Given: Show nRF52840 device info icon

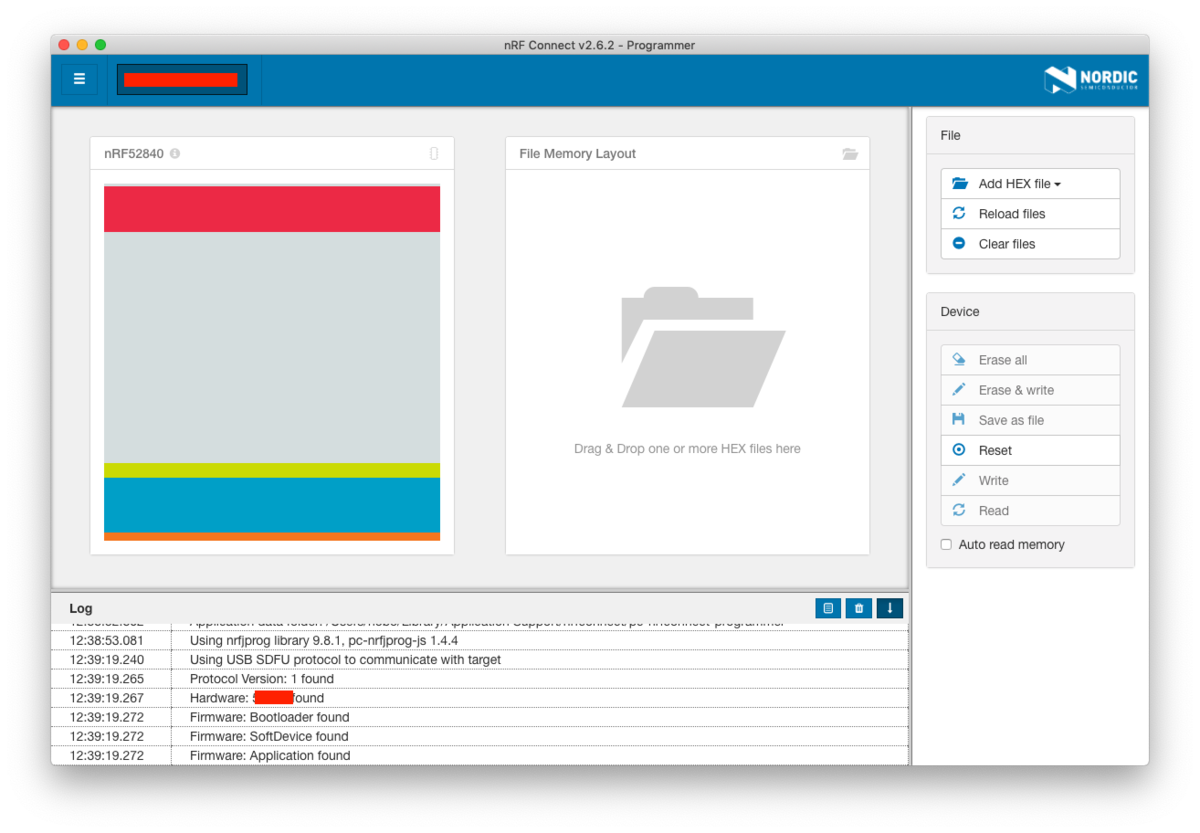Looking at the screenshot, I should pyautogui.click(x=175, y=154).
